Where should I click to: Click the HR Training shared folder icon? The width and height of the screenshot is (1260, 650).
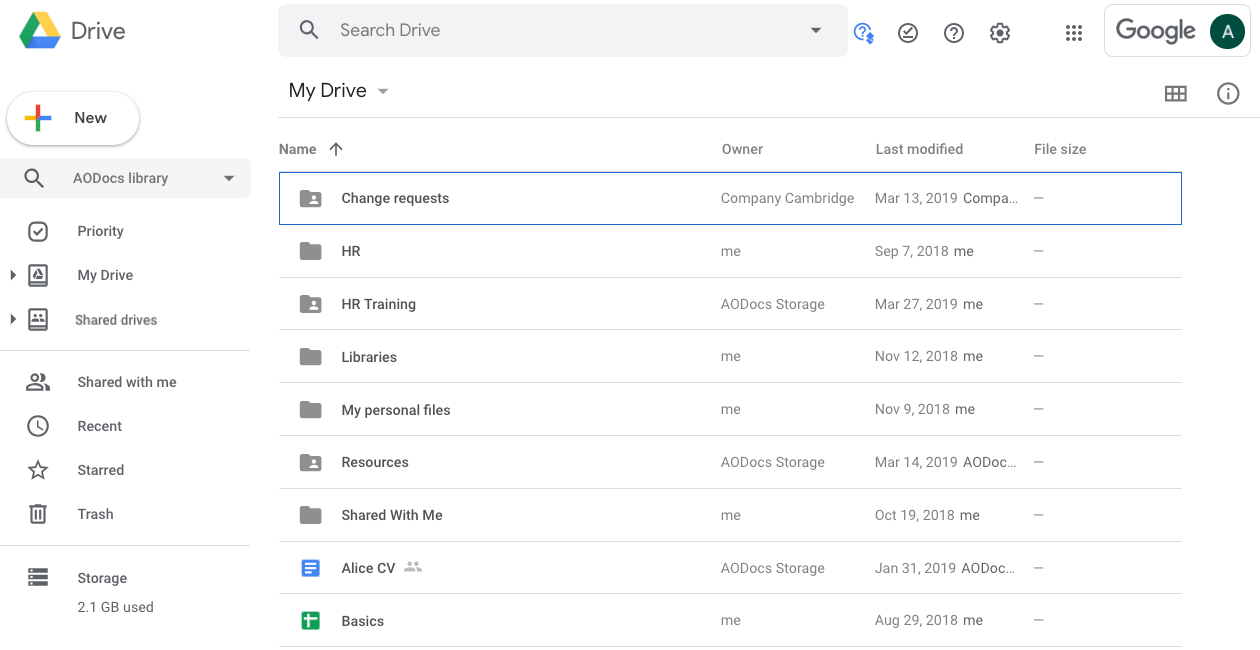point(311,304)
